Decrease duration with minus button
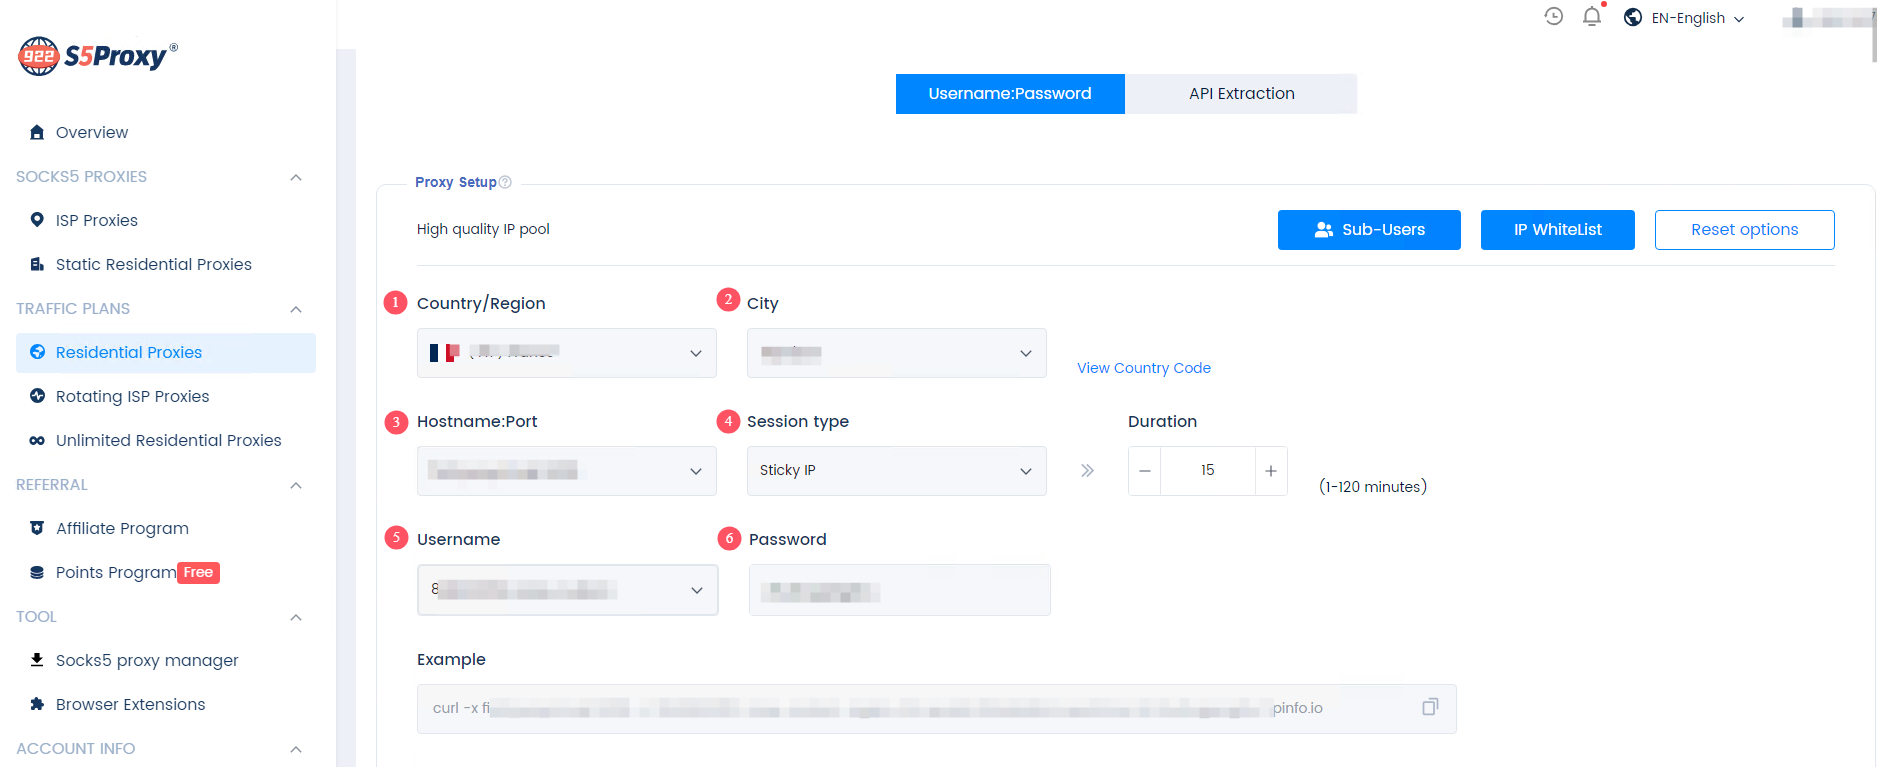The width and height of the screenshot is (1877, 767). [x=1145, y=471]
